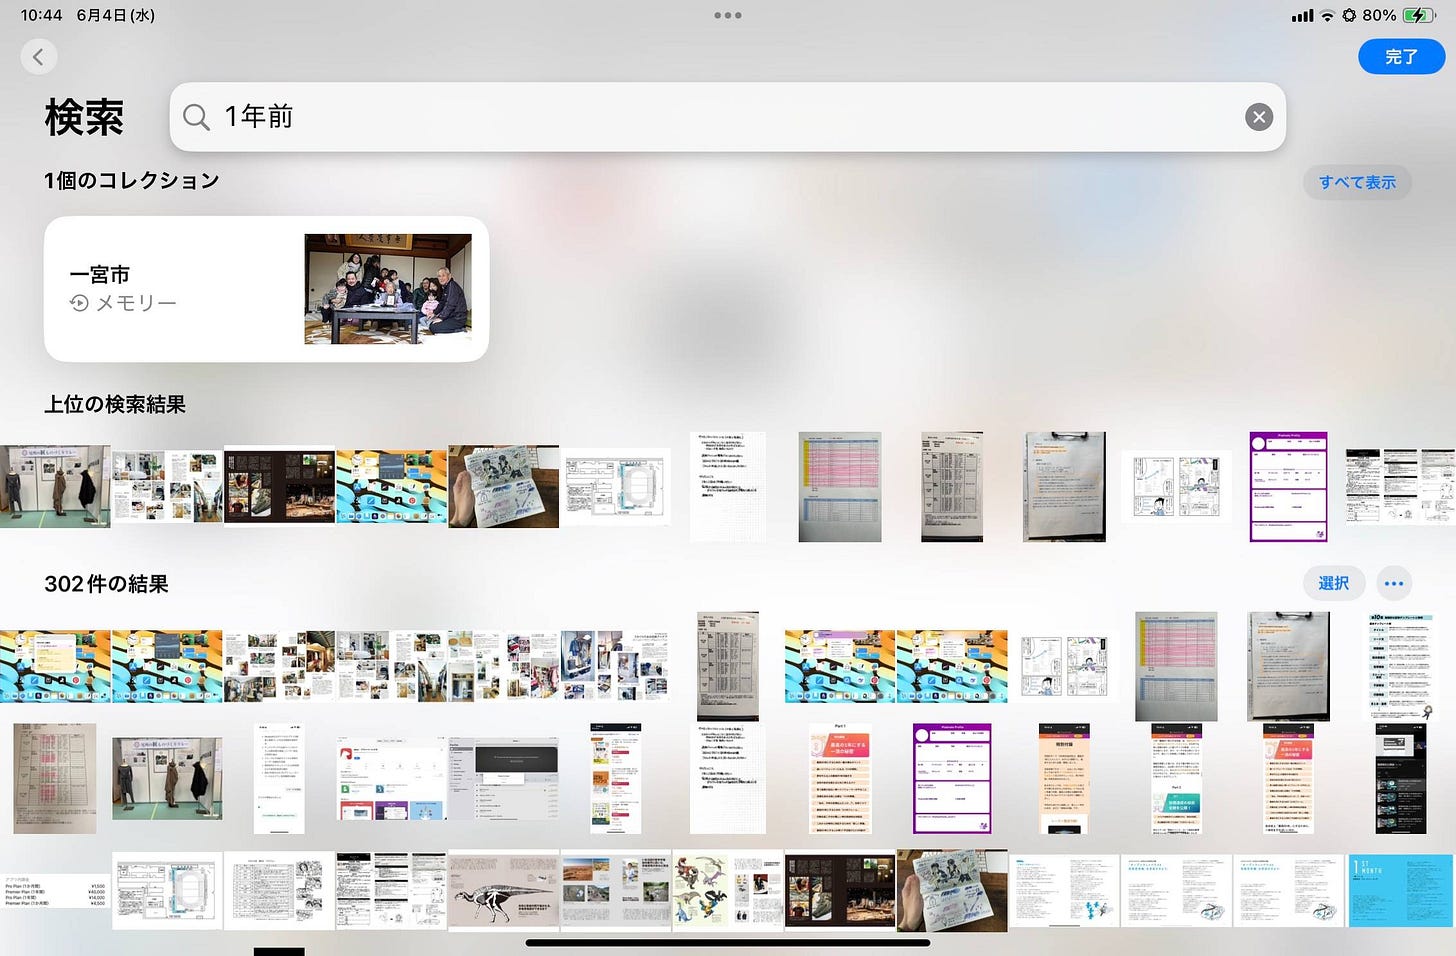
Task: Open the three-dot more options button
Action: coord(1394,583)
